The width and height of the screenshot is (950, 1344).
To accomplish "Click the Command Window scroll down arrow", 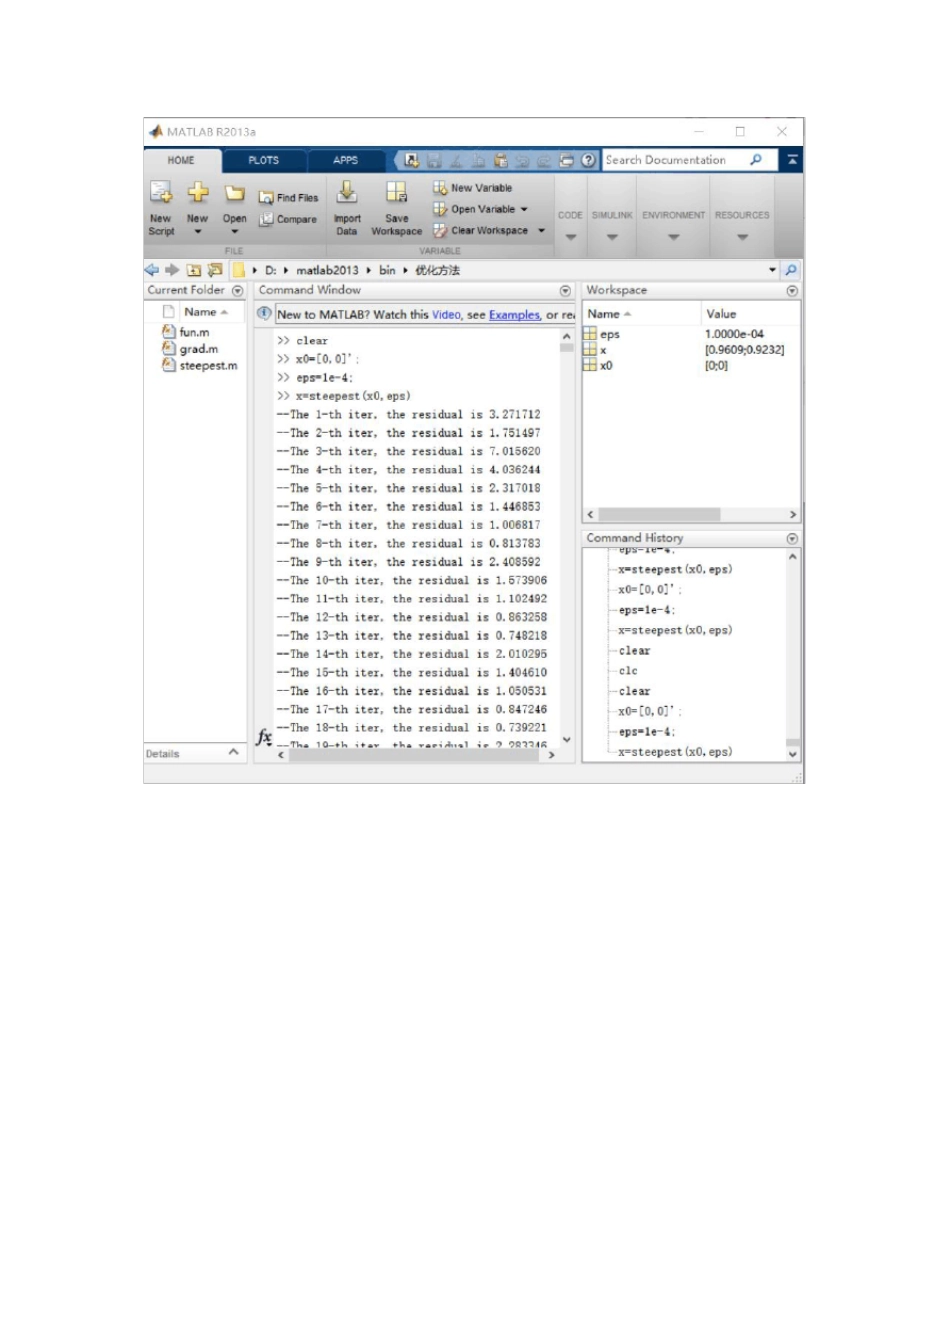I will (566, 740).
